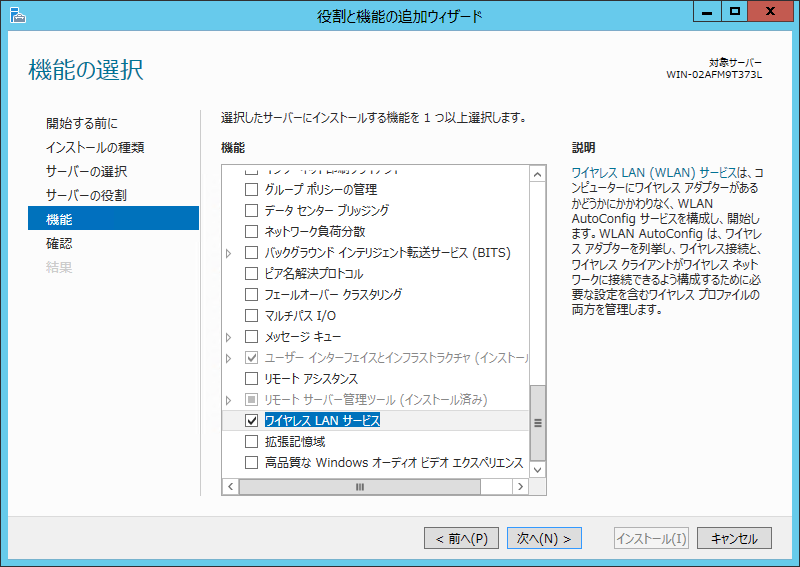Select マルチパス I/O feature label
The image size is (800, 567).
click(x=300, y=316)
